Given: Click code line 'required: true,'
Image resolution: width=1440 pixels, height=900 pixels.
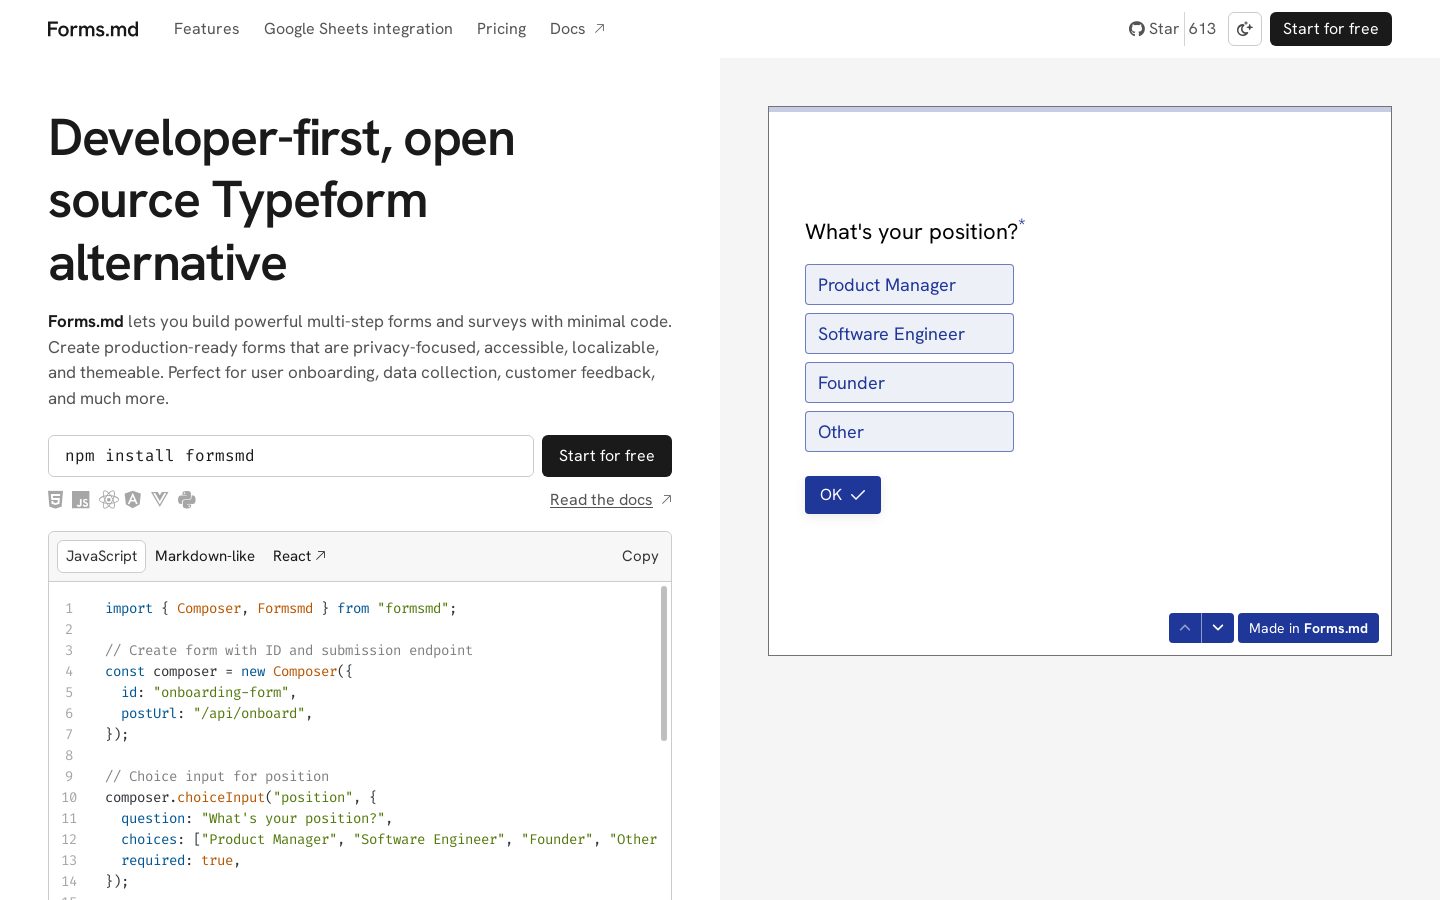Looking at the screenshot, I should pos(181,860).
